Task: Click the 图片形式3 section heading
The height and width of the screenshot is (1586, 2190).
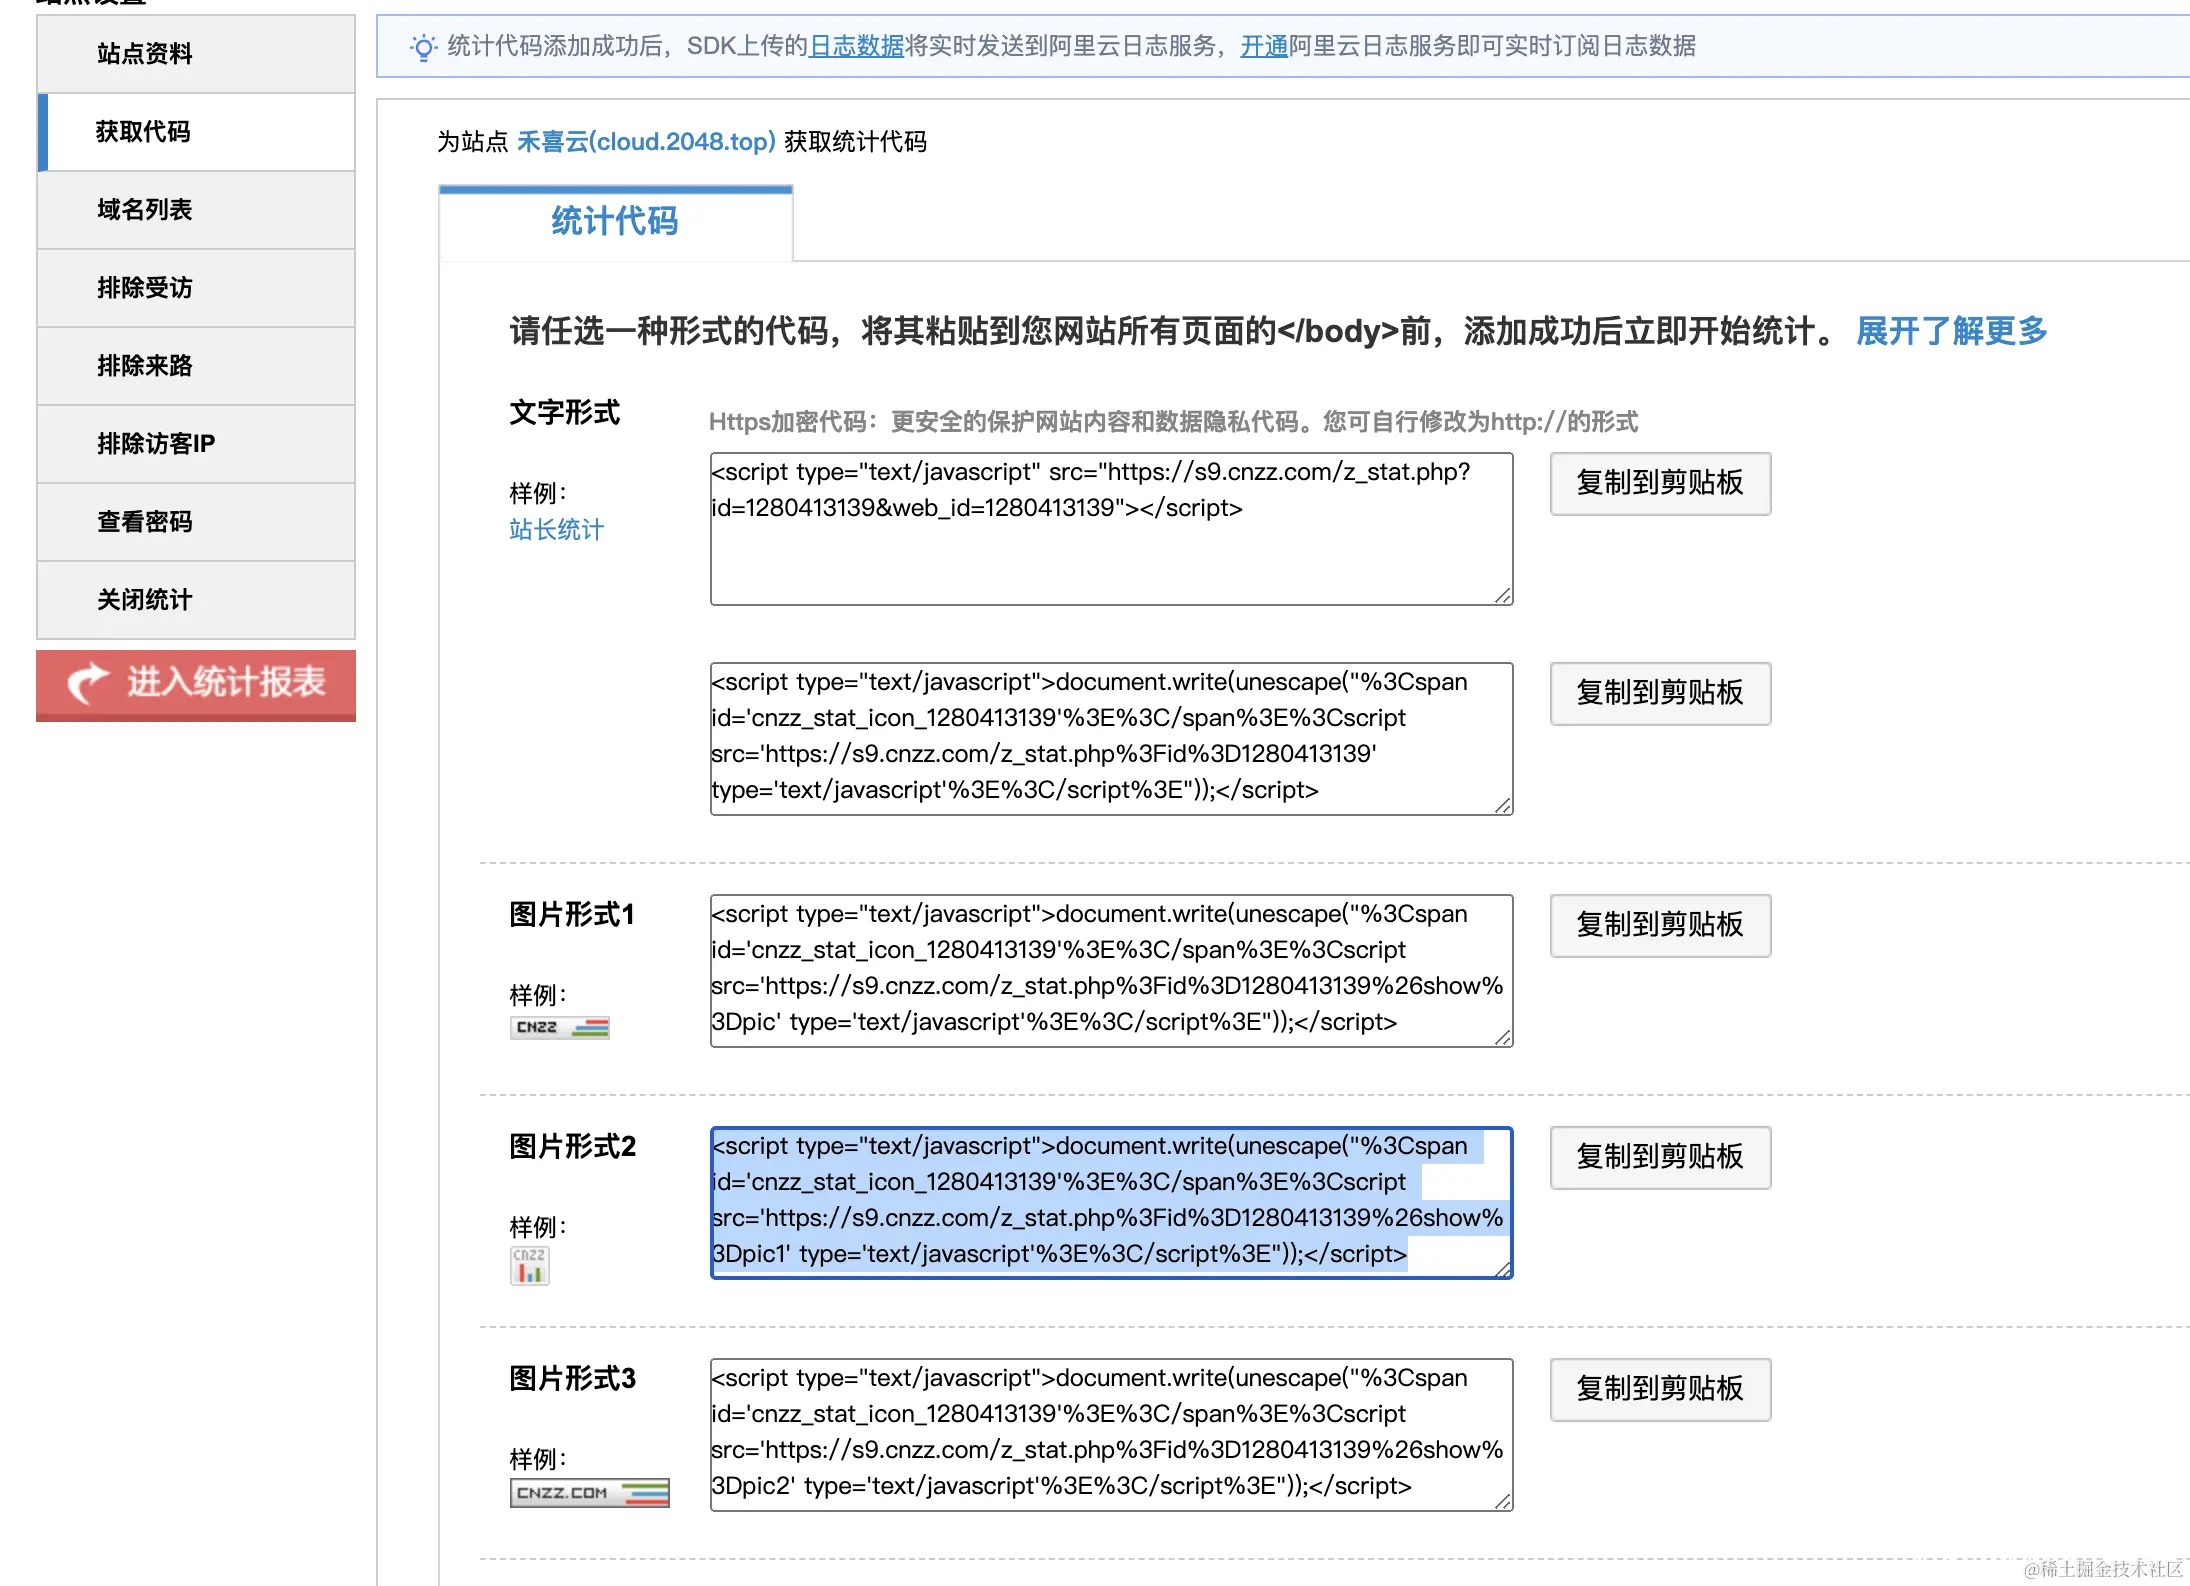Action: coord(573,1378)
